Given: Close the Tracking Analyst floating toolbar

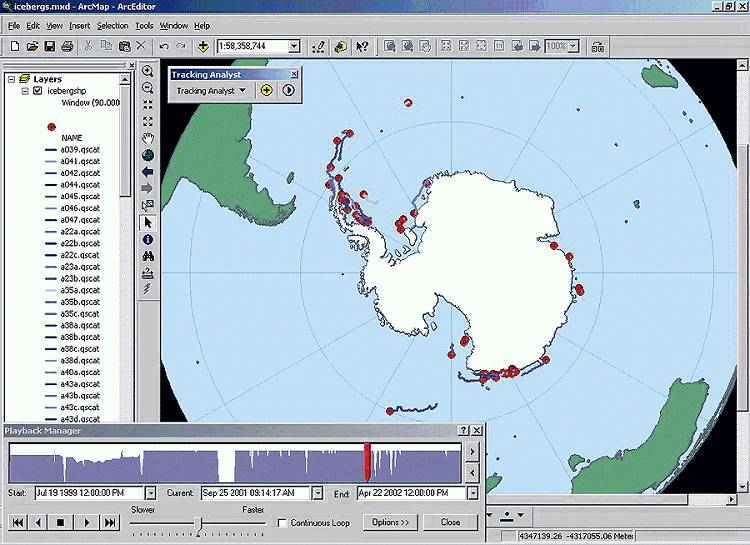Looking at the screenshot, I should [x=294, y=74].
